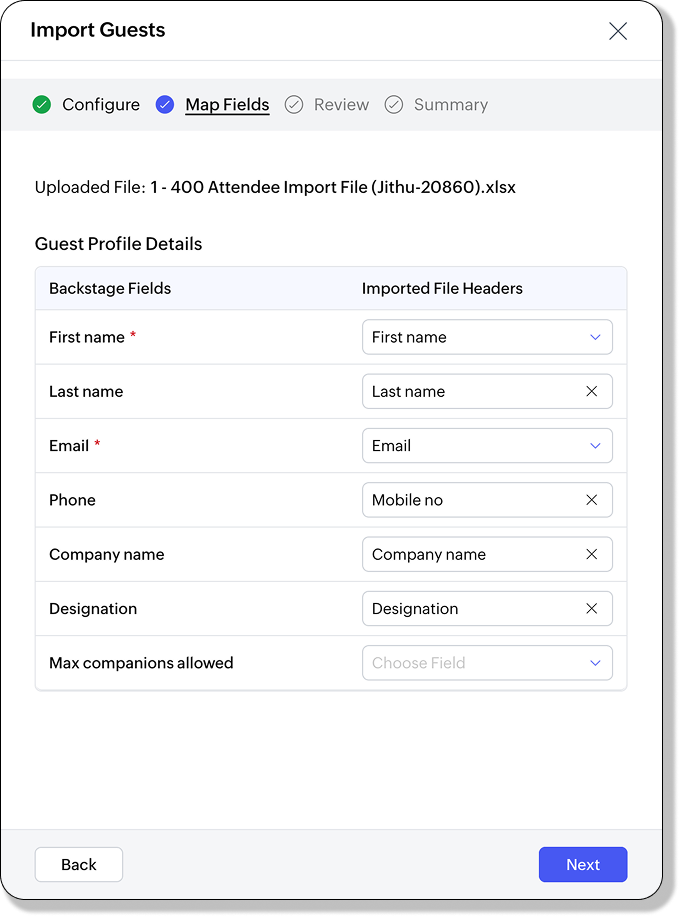This screenshot has width=679, height=916.
Task: Jump to the Summary step
Action: pyautogui.click(x=450, y=104)
